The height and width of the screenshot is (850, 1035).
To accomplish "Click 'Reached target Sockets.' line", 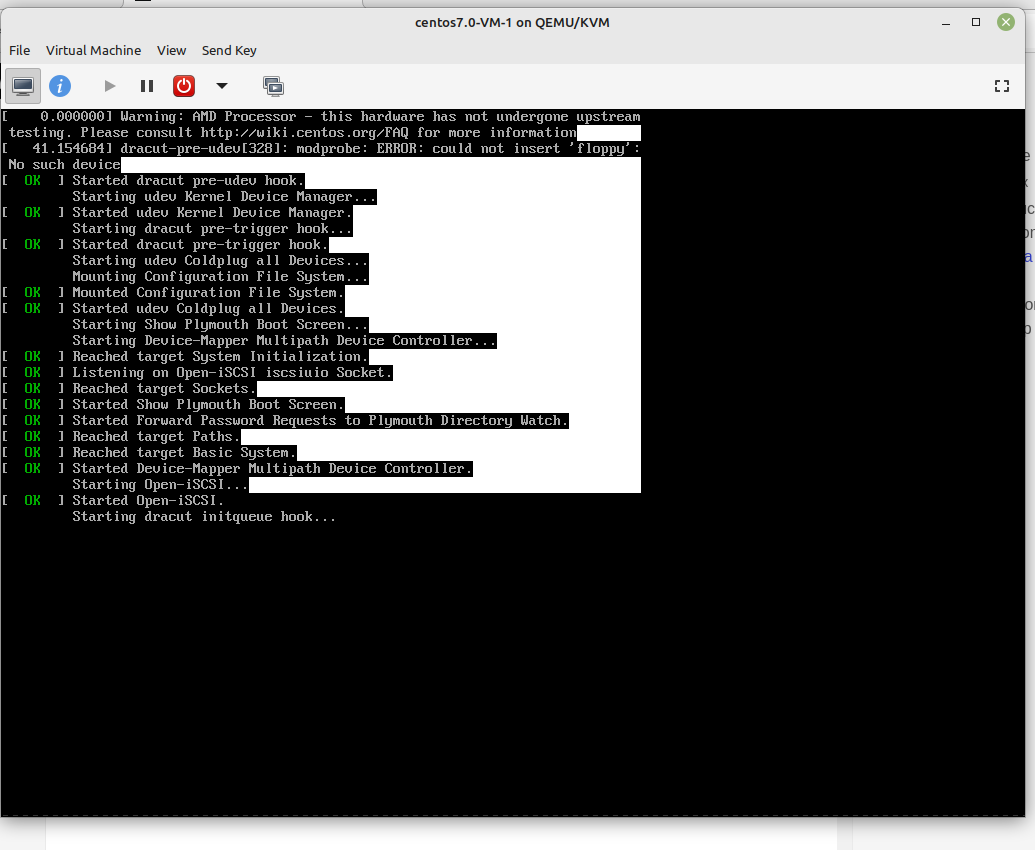I will [x=164, y=389].
